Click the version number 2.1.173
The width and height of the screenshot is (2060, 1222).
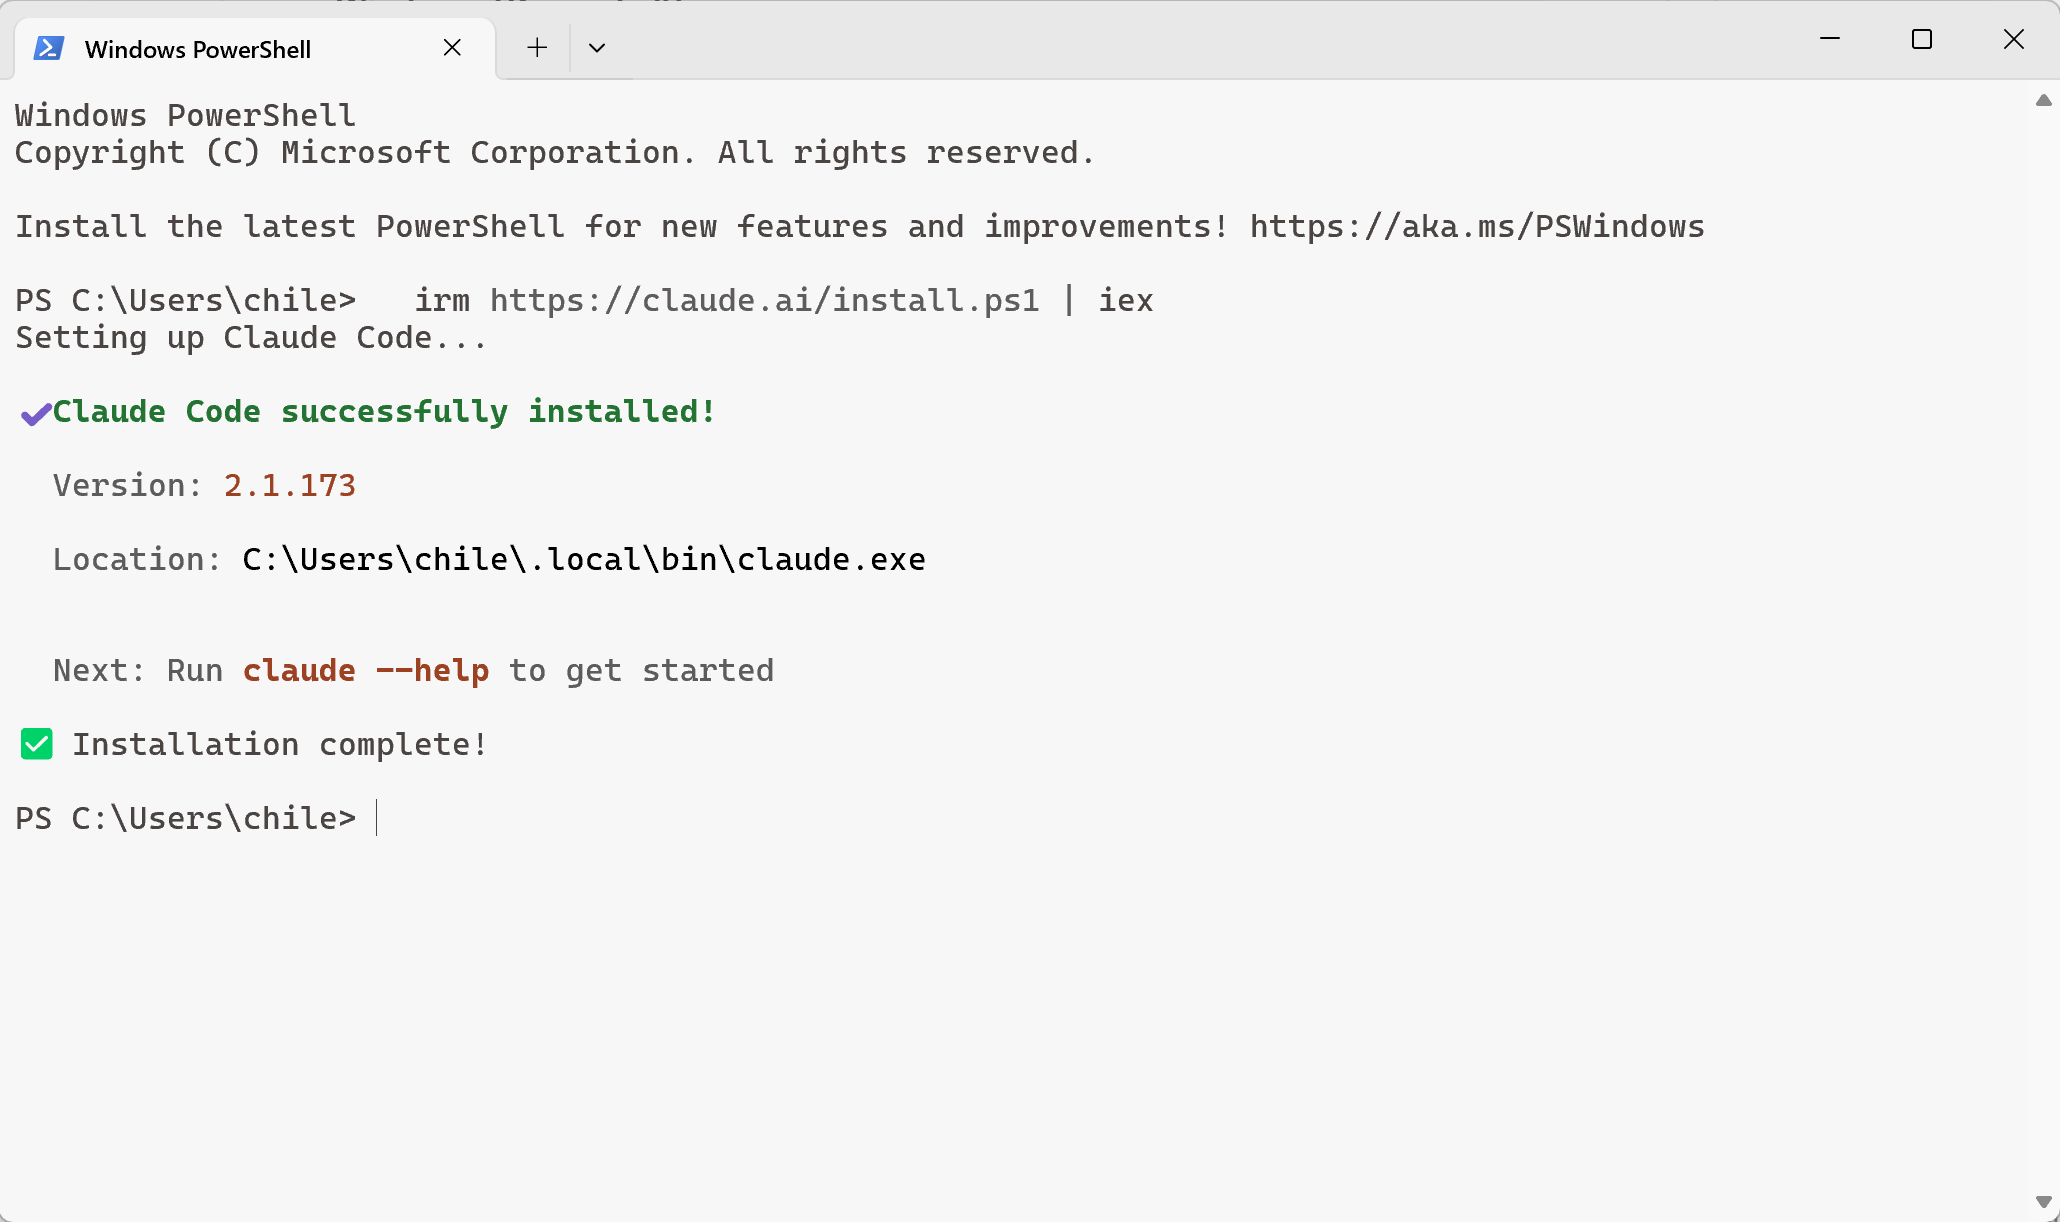click(x=290, y=486)
